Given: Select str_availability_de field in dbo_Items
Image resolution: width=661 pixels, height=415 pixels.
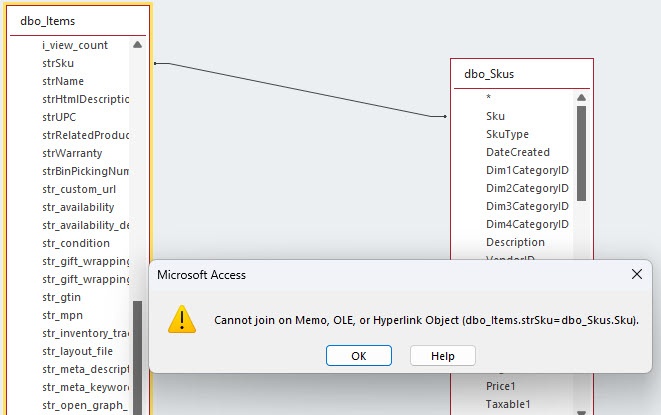Looking at the screenshot, I should (86, 225).
